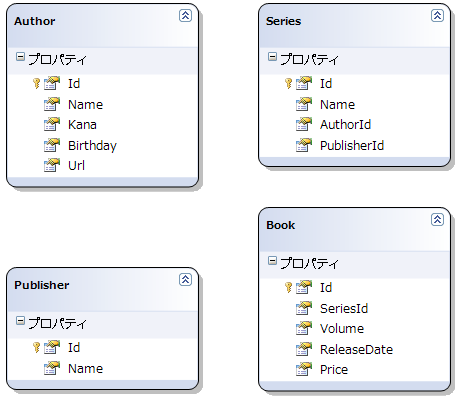Click the key icon beside Book Id
This screenshot has height=400, width=460.
(x=288, y=287)
